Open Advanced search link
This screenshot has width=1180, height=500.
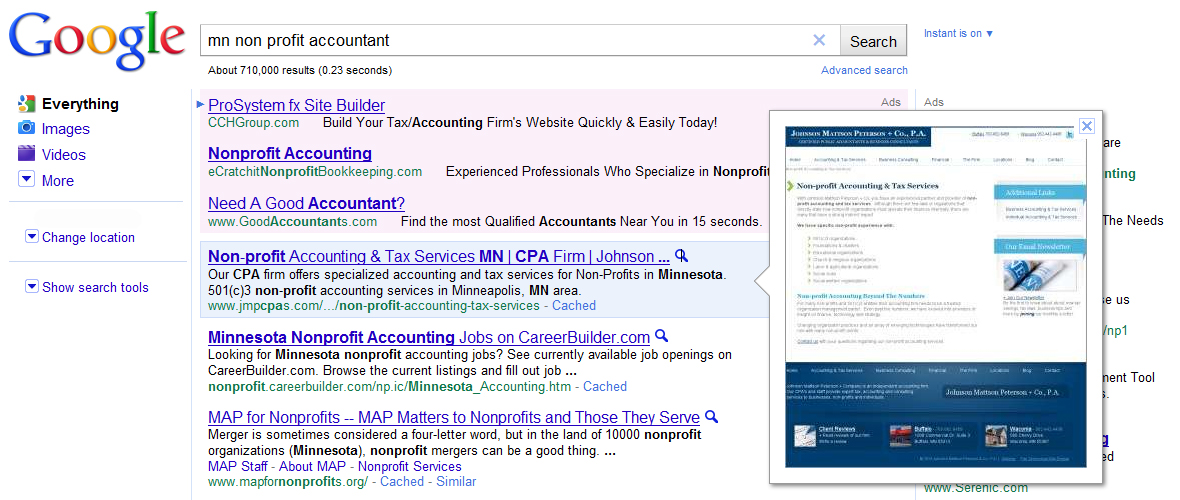click(864, 70)
